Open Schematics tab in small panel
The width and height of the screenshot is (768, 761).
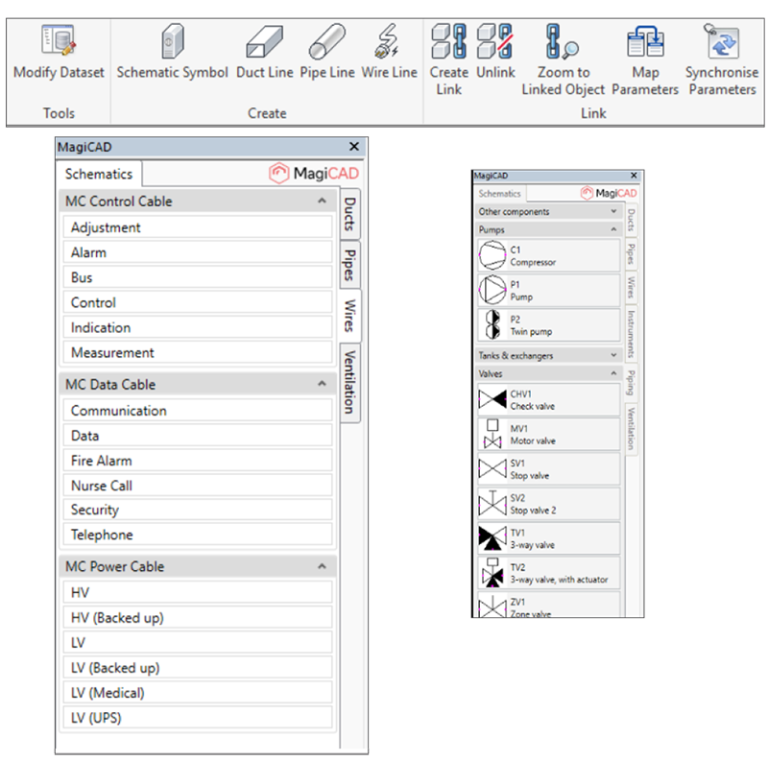click(500, 193)
